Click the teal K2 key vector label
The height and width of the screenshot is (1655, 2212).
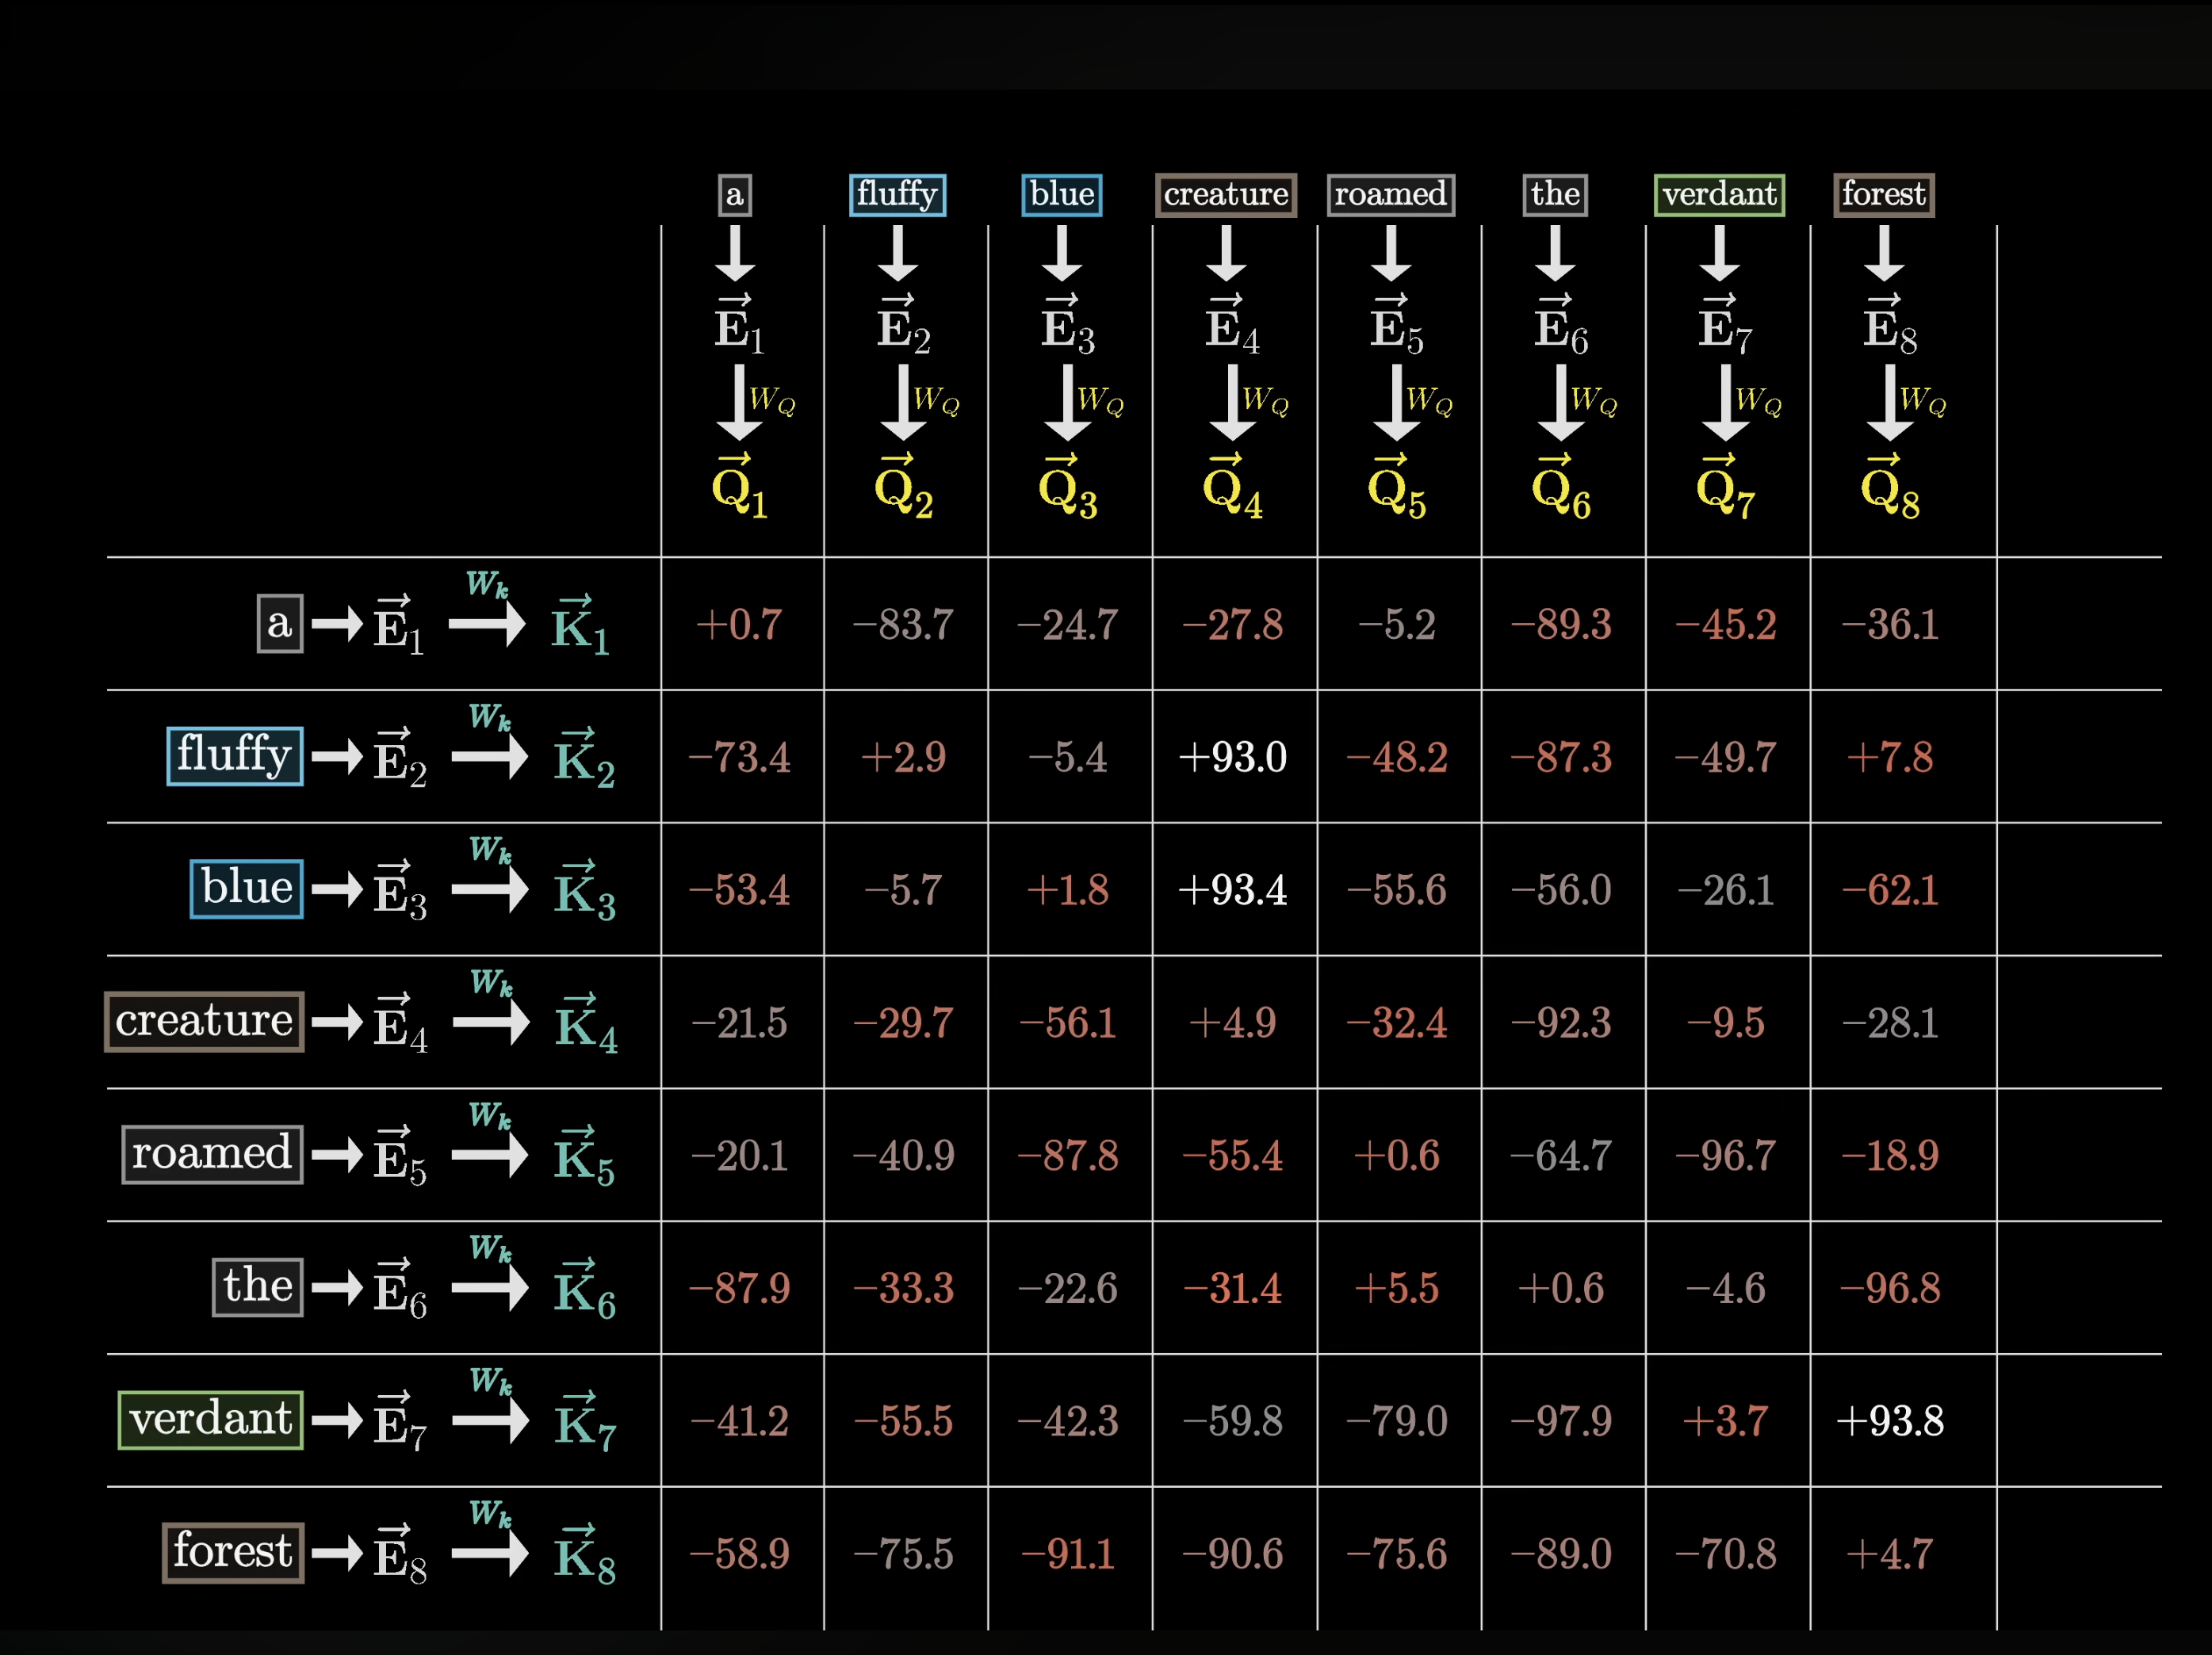click(584, 758)
